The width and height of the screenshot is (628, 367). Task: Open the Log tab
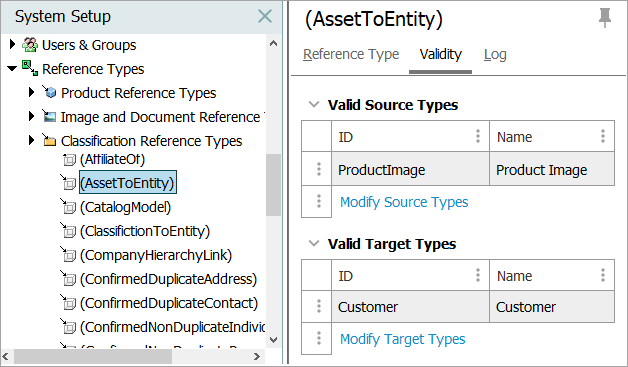(x=495, y=54)
